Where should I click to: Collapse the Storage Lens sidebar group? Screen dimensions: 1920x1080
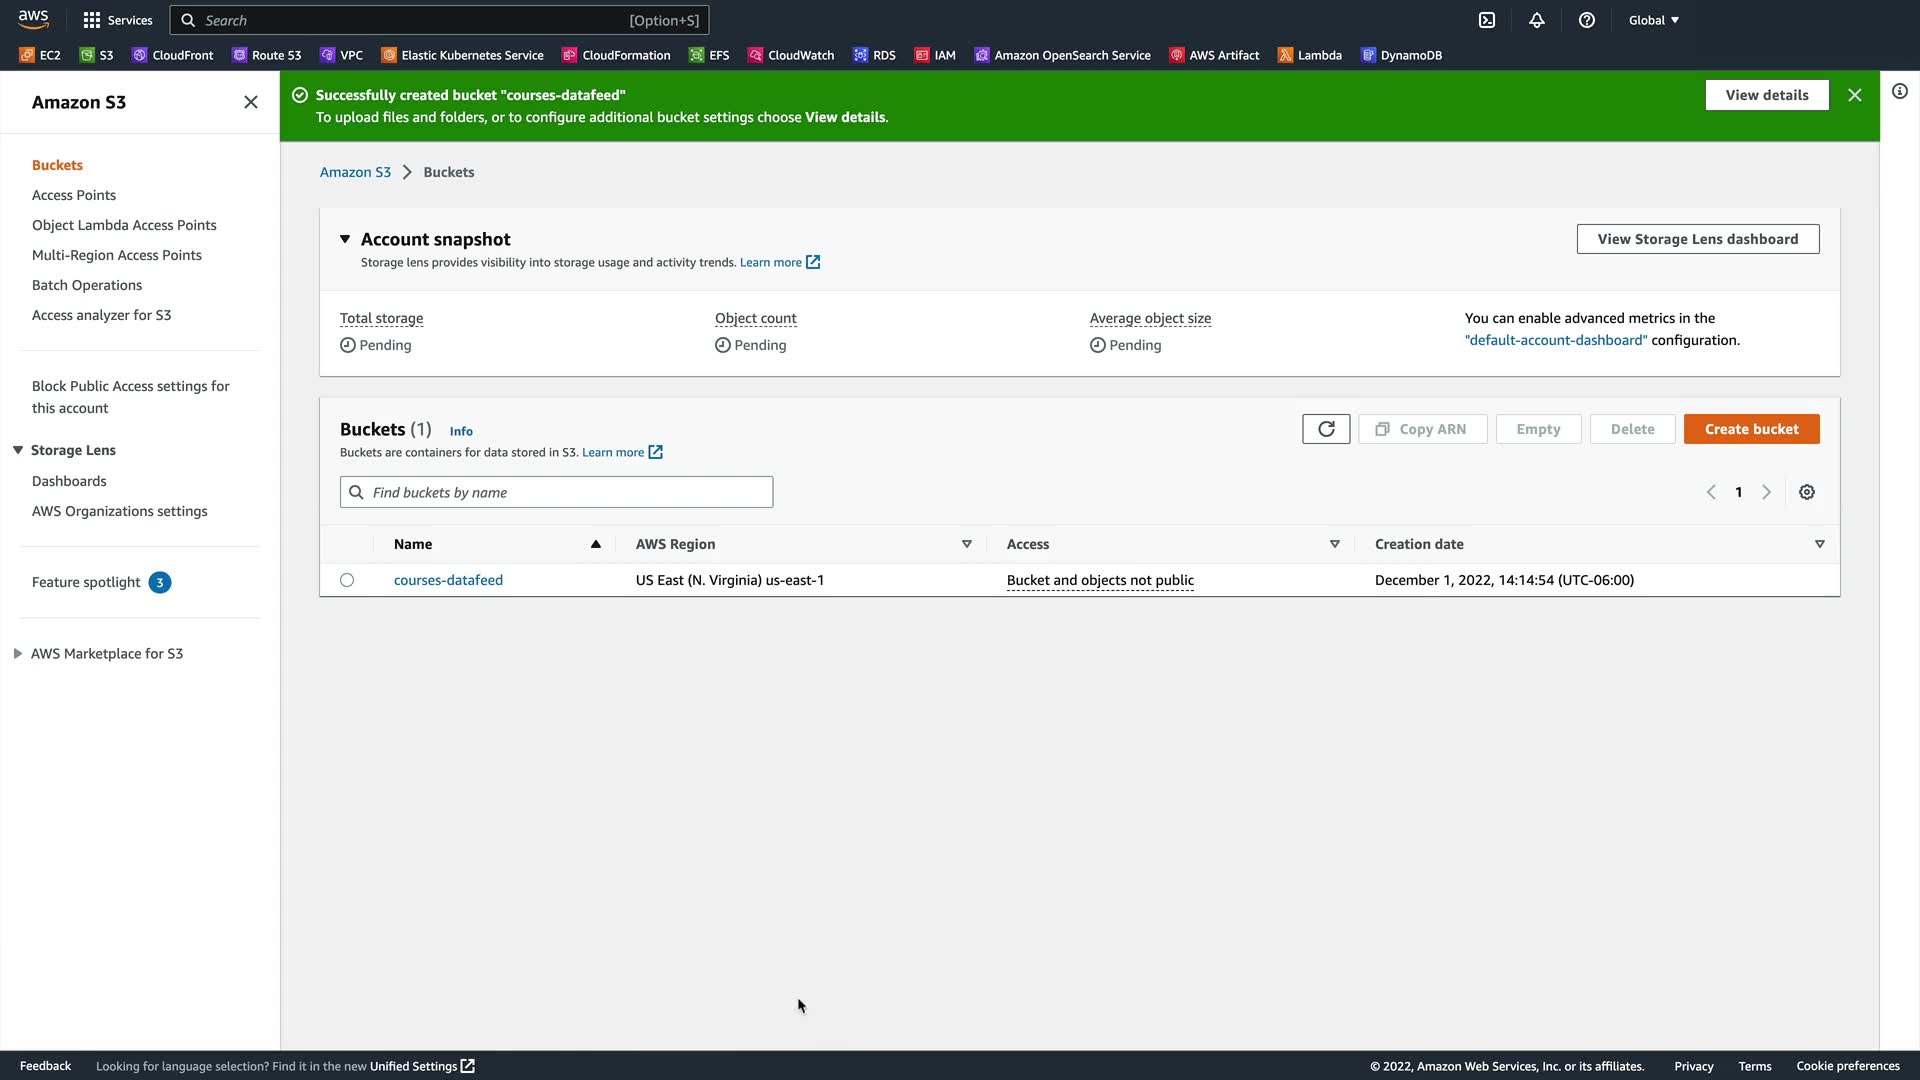18,450
